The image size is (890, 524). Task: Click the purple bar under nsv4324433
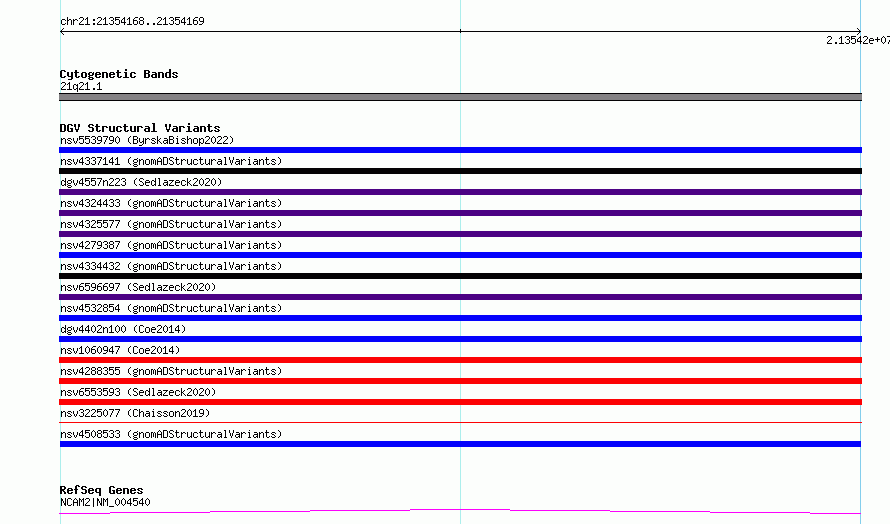point(460,213)
